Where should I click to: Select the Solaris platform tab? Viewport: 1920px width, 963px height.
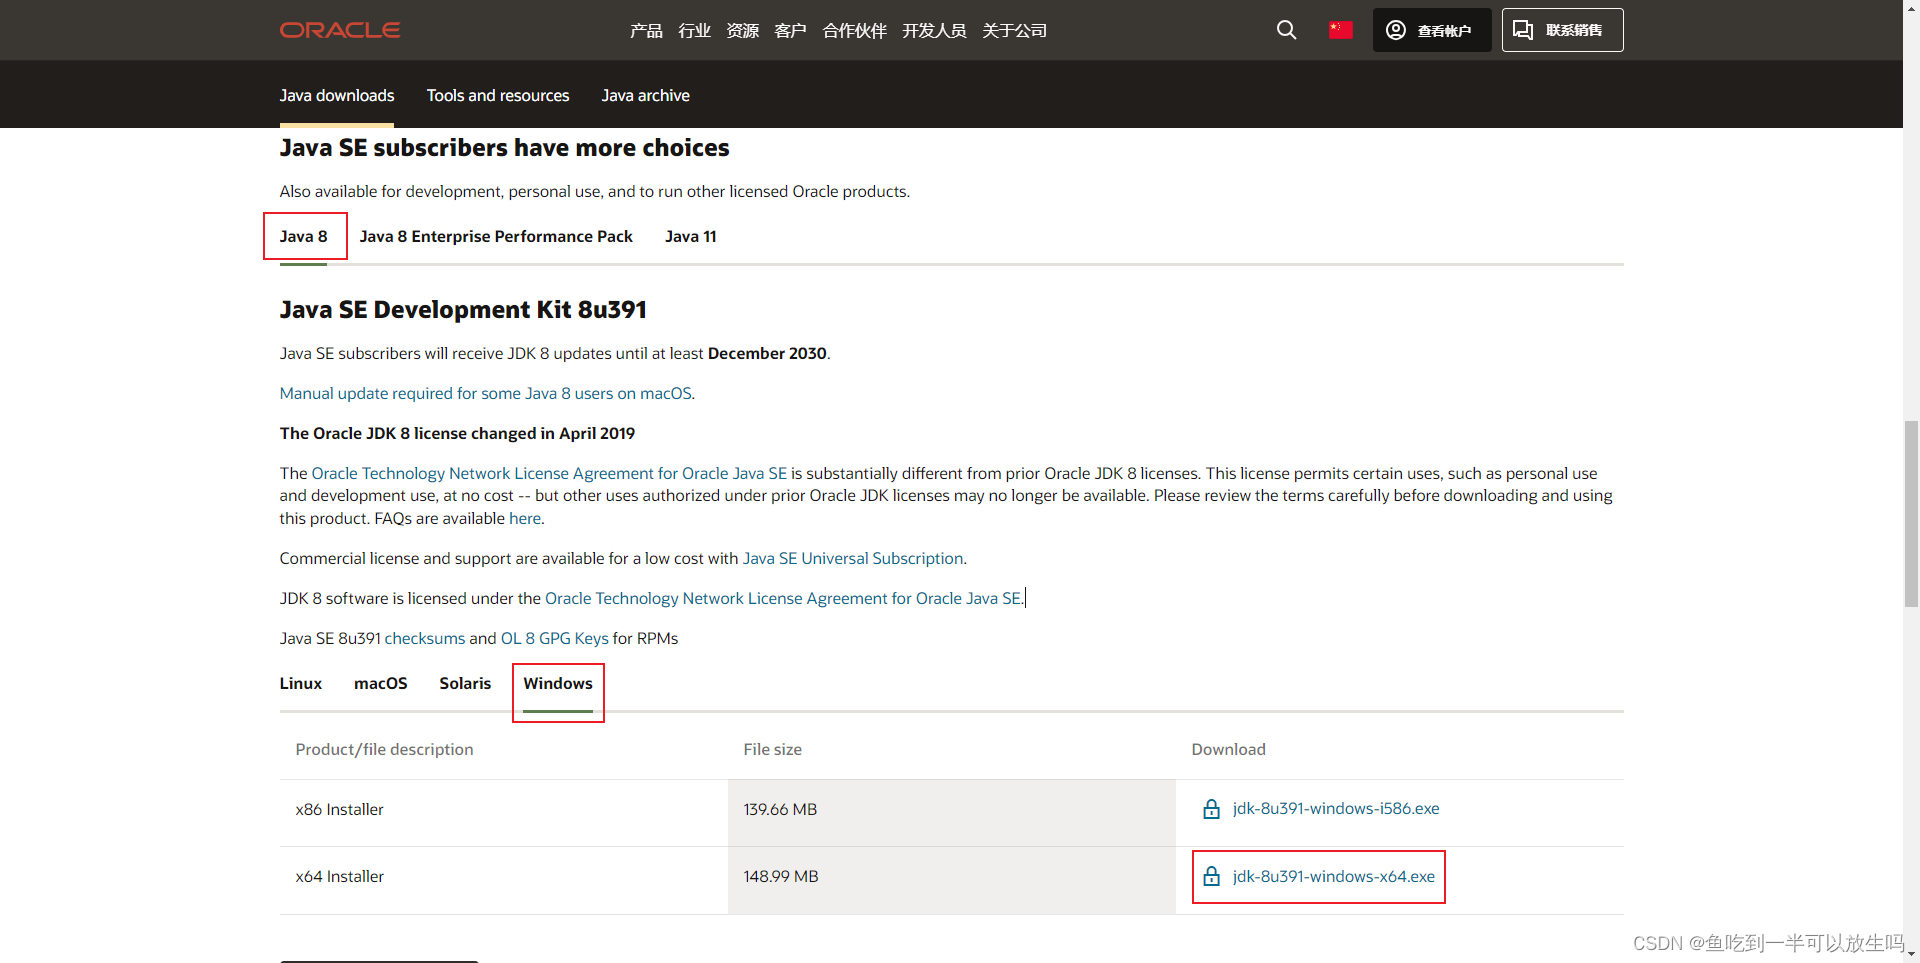pyautogui.click(x=465, y=683)
